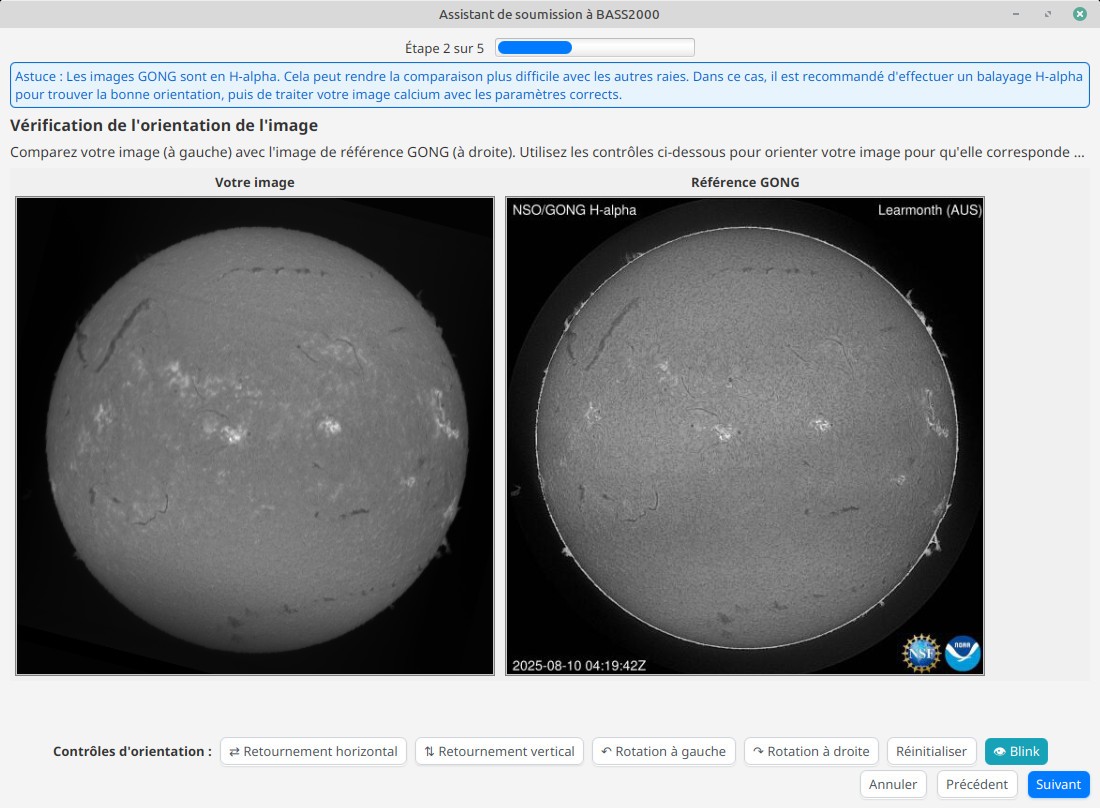Click the step progress bar
Screen dimensions: 1100x808
pos(595,48)
